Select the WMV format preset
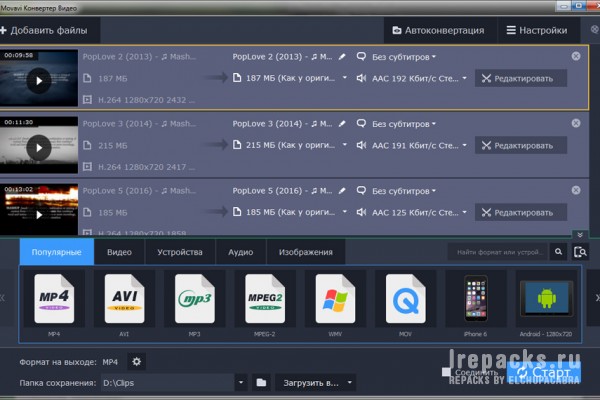 pos(335,304)
